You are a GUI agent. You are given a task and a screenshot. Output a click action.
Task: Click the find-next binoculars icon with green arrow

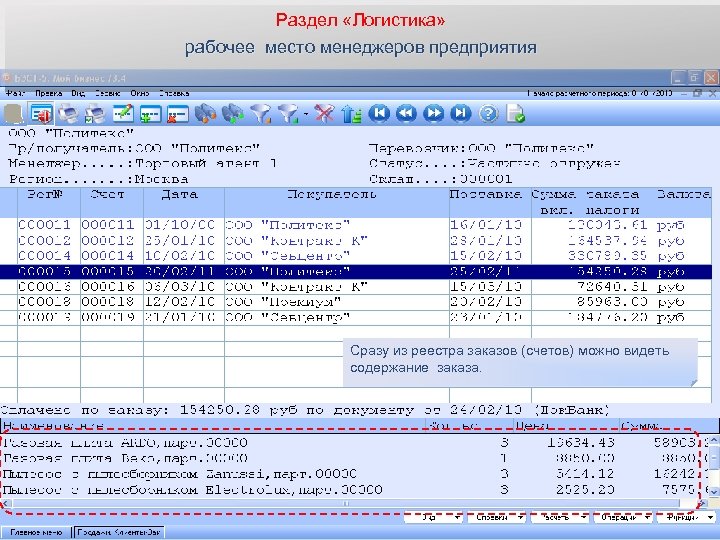233,113
